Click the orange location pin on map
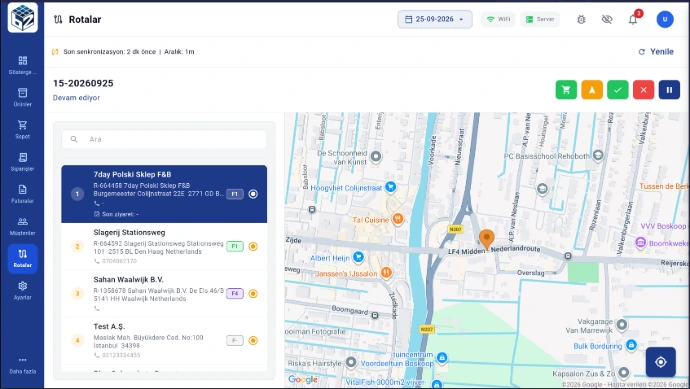Image resolution: width=690 pixels, height=389 pixels. click(486, 239)
